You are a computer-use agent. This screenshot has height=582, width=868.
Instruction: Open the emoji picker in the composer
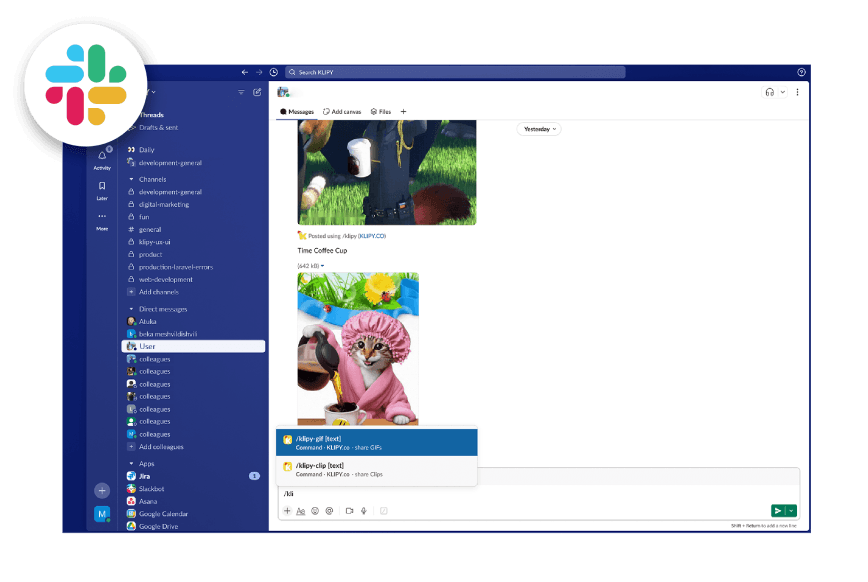pos(313,510)
